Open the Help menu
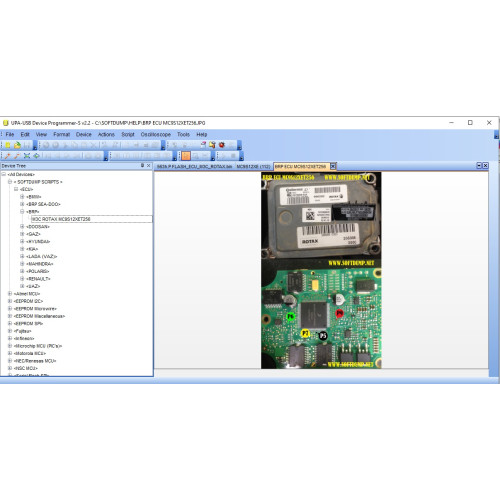 point(202,134)
